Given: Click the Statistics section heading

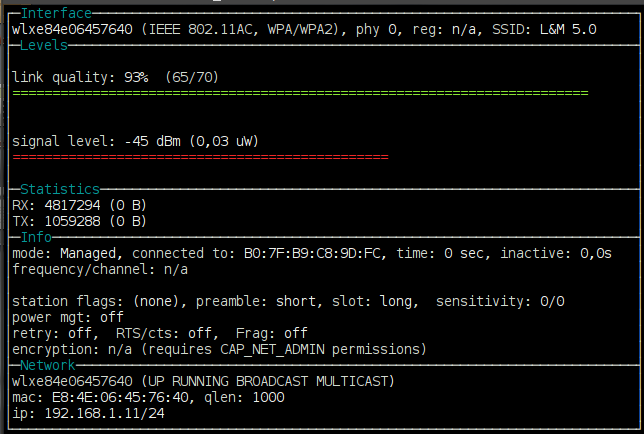Looking at the screenshot, I should (x=60, y=189).
